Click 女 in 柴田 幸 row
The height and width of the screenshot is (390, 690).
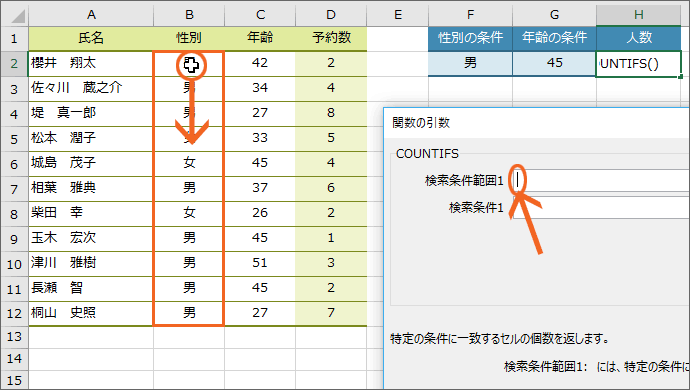pos(189,213)
